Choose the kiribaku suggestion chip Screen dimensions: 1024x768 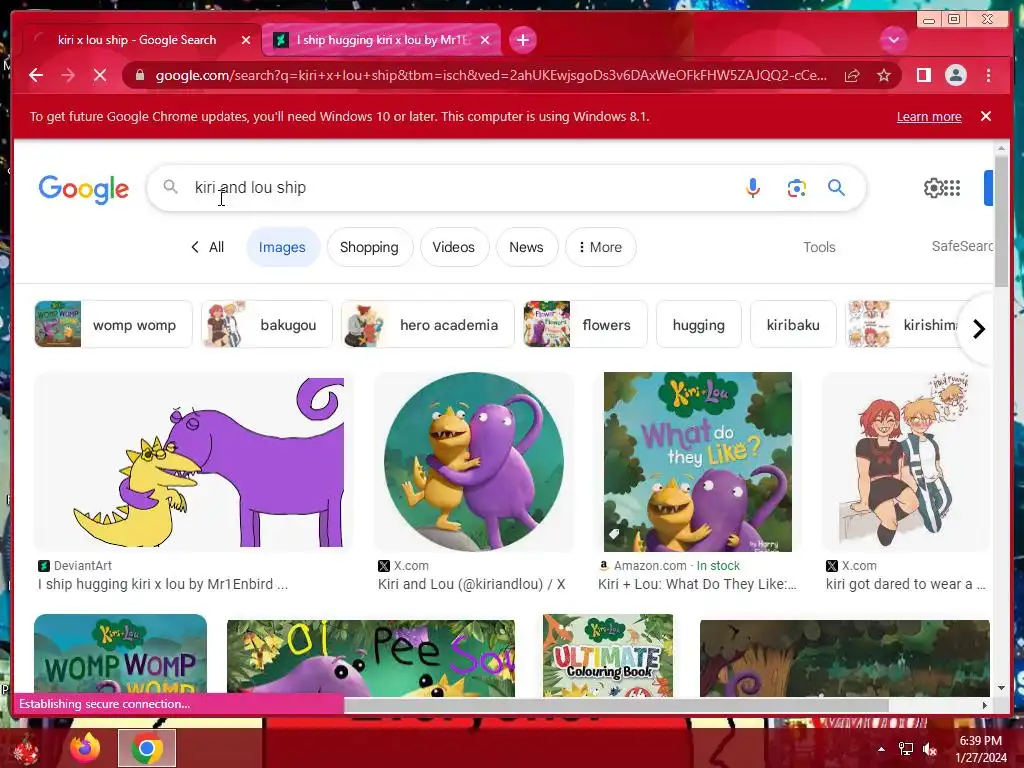click(x=793, y=325)
